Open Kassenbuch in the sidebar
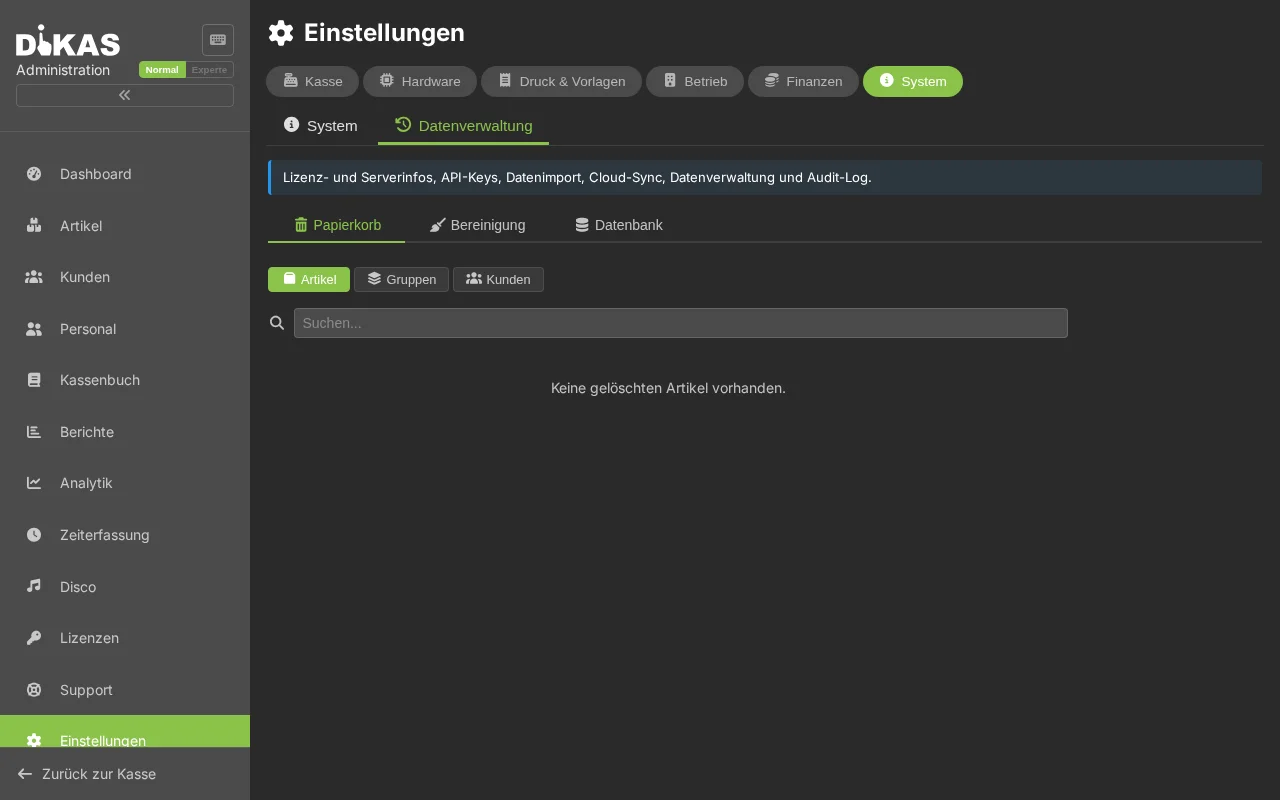The width and height of the screenshot is (1280, 800). (x=125, y=380)
